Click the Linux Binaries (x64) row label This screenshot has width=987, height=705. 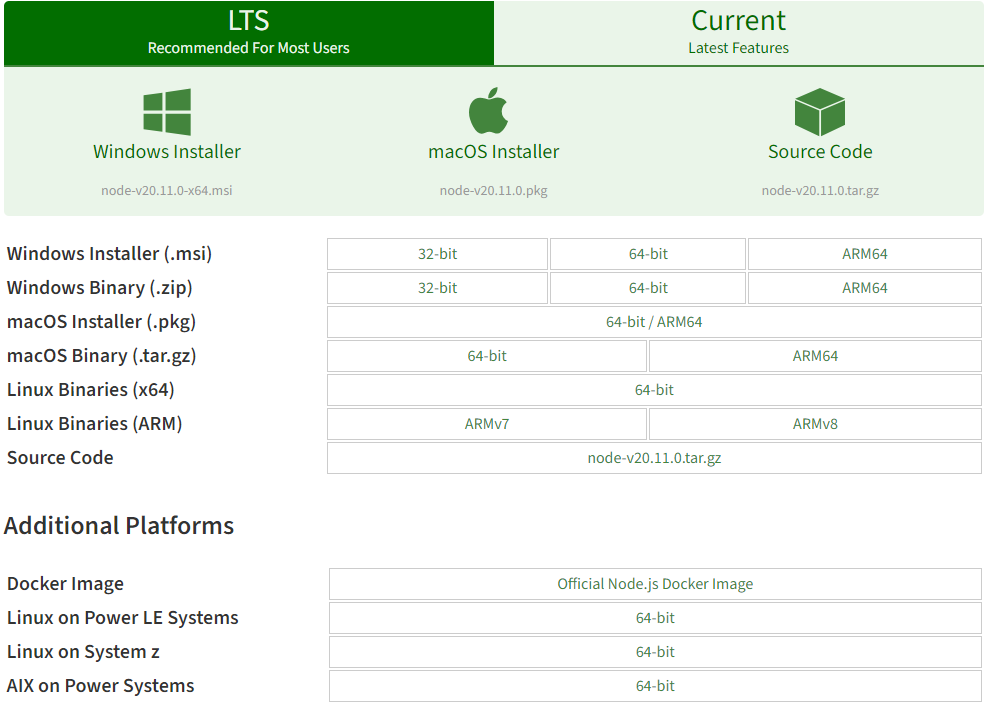click(91, 390)
